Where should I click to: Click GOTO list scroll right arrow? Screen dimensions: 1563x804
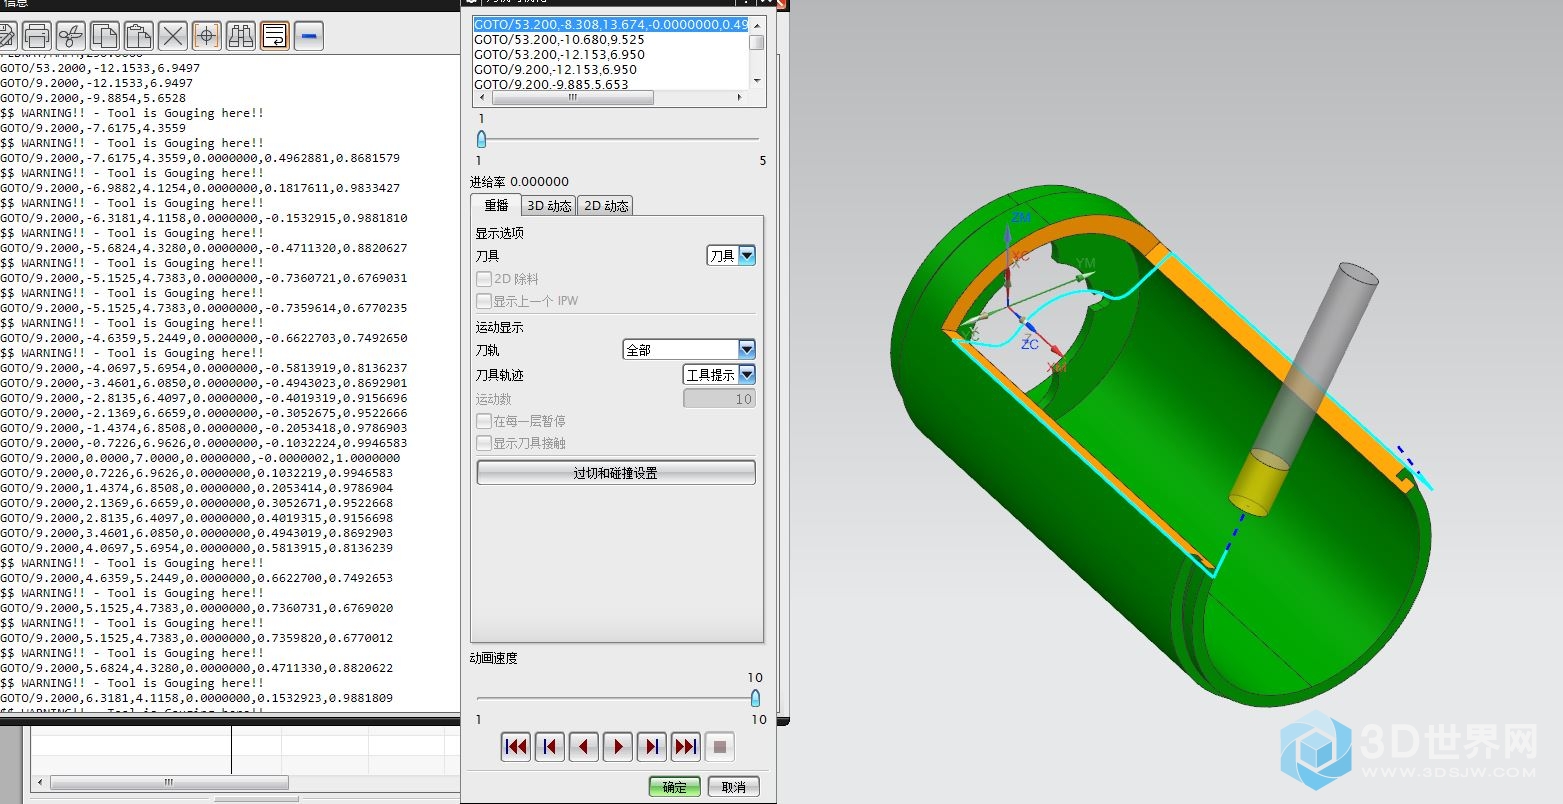(740, 98)
